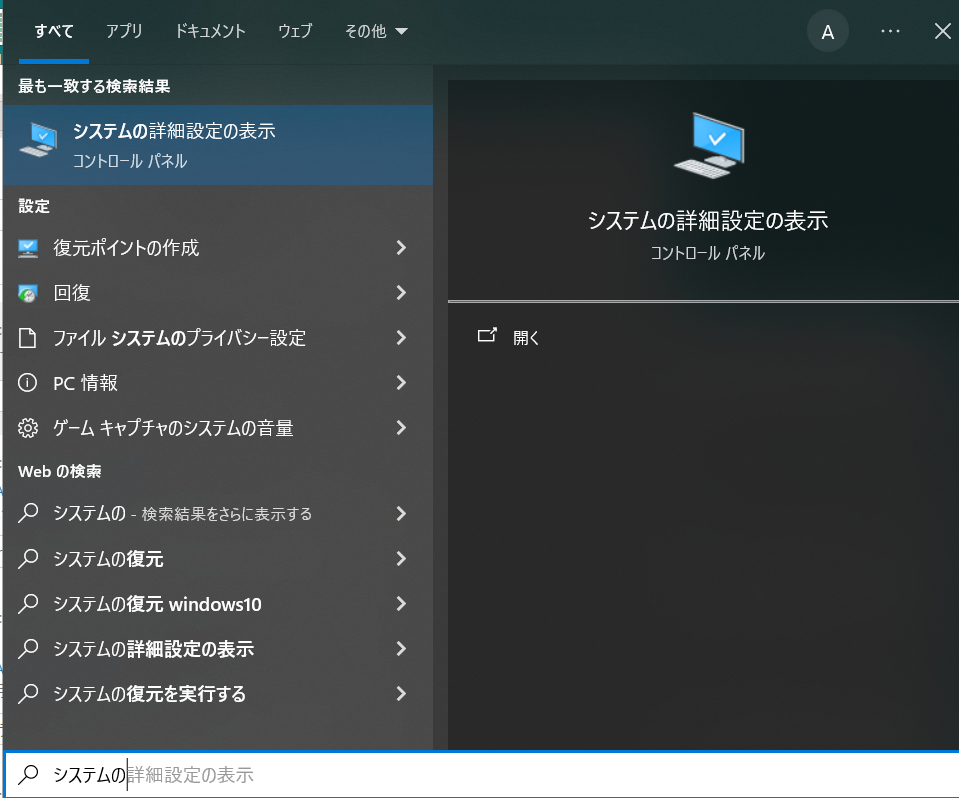959x798 pixels.
Task: Expand arrow for 回復
Action: [401, 293]
